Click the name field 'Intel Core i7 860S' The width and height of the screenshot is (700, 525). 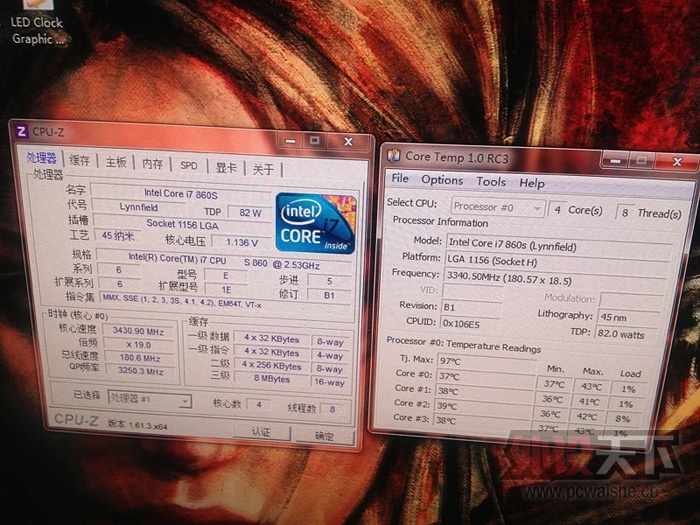(x=181, y=194)
